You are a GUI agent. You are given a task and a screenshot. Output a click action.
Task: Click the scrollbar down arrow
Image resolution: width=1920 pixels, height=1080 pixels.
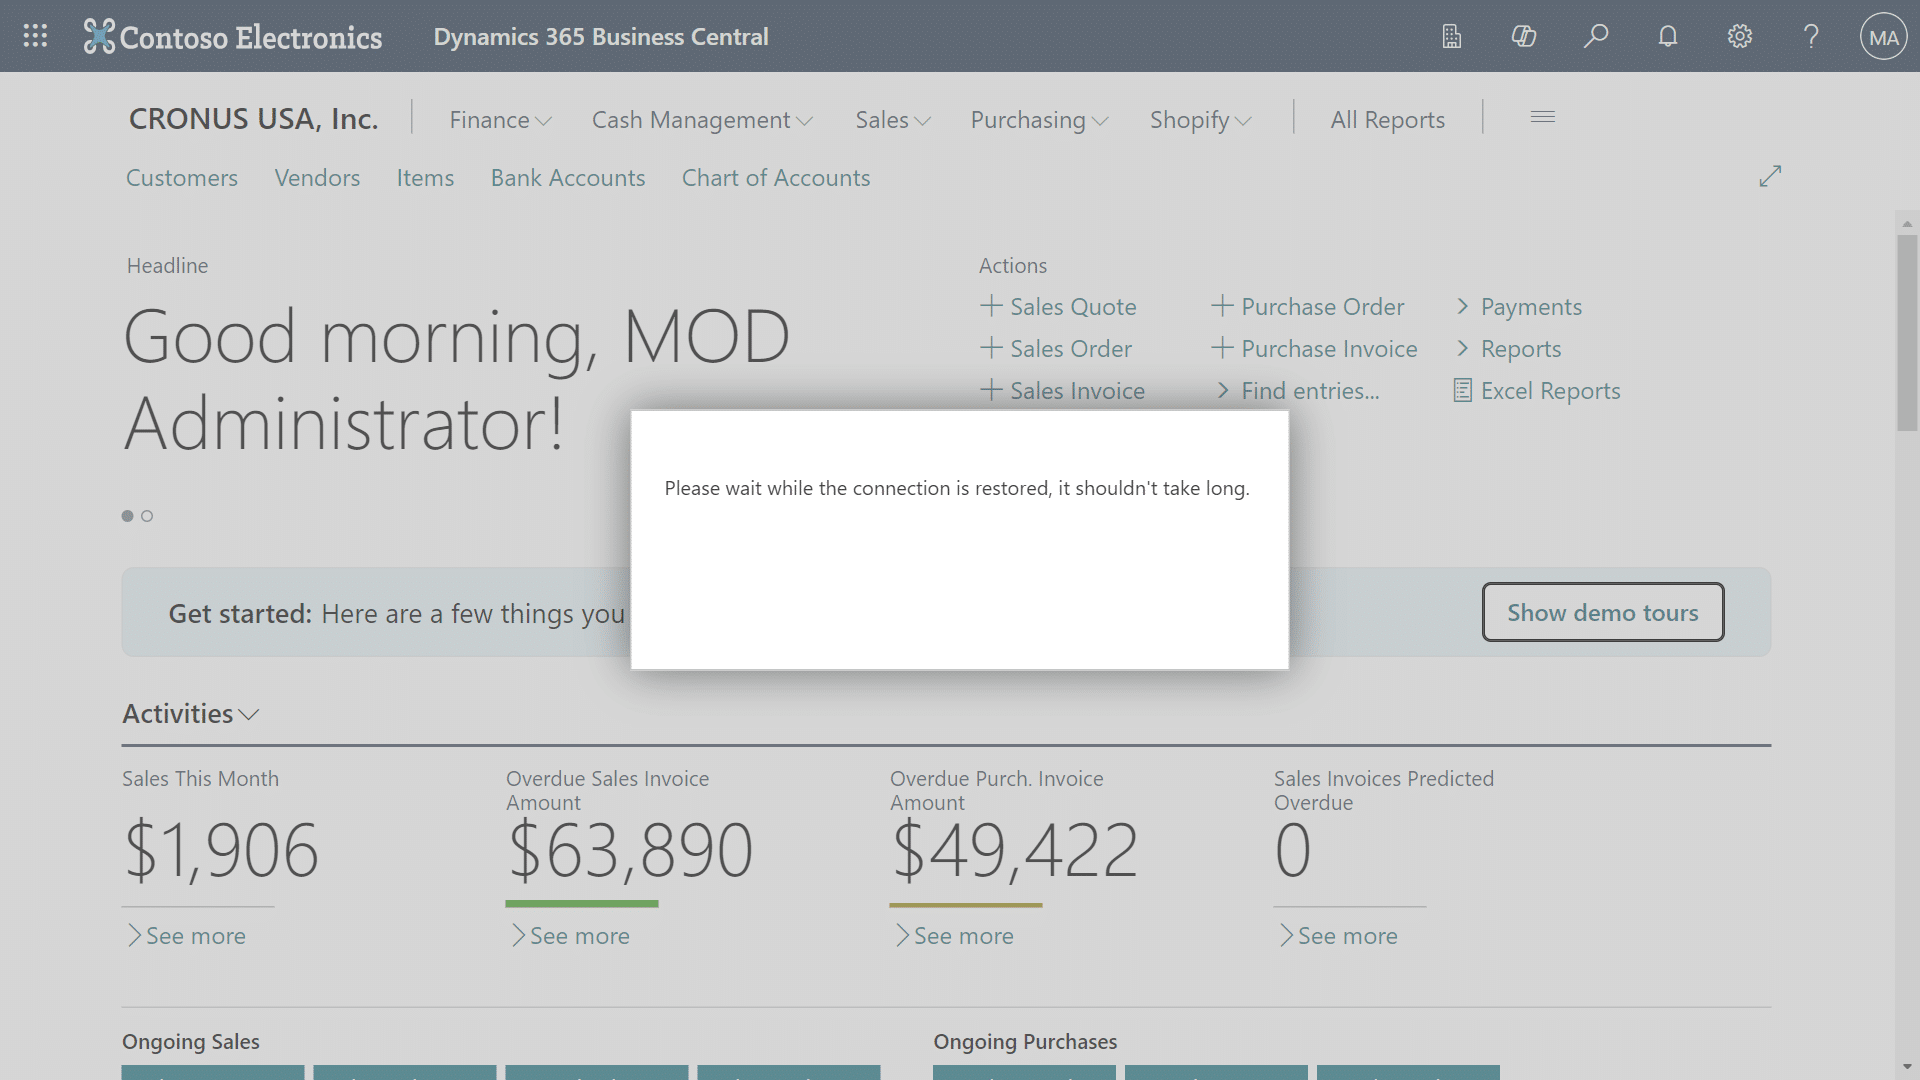coord(1907,1067)
